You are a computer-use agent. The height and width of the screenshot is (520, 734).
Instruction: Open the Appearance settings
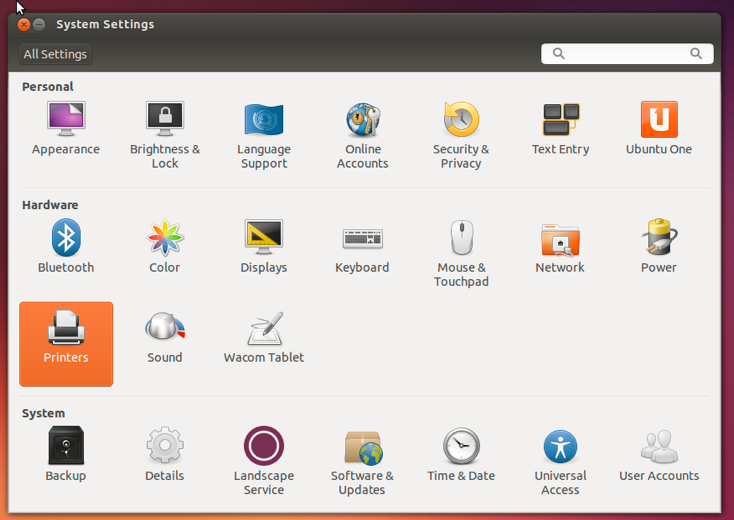66,128
